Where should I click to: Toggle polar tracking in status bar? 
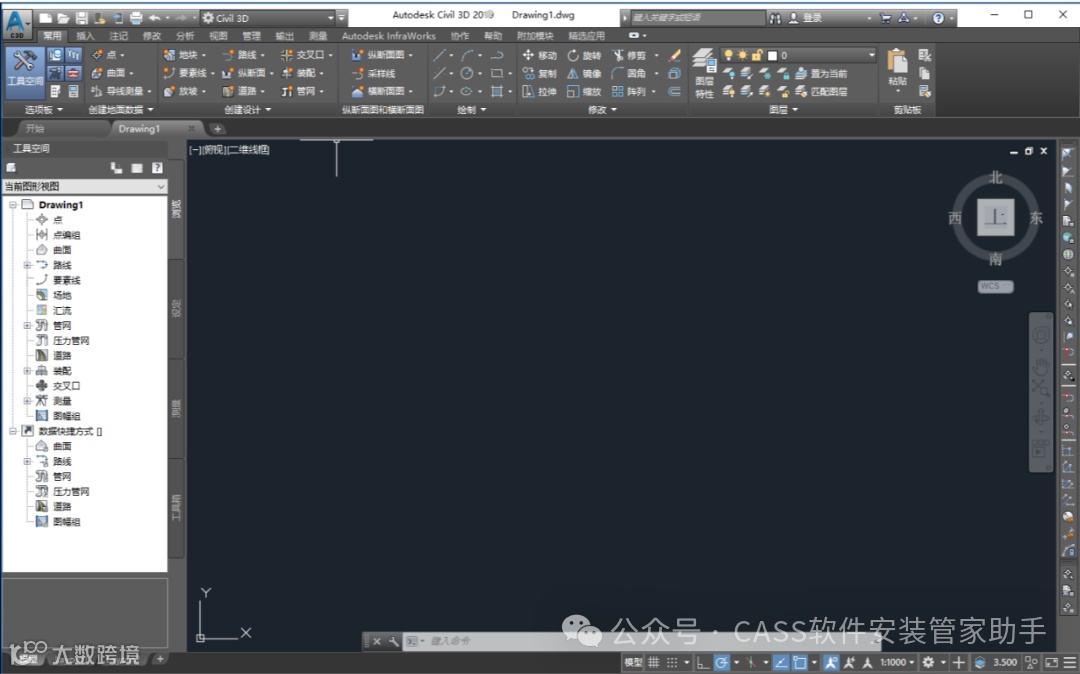pyautogui.click(x=721, y=662)
